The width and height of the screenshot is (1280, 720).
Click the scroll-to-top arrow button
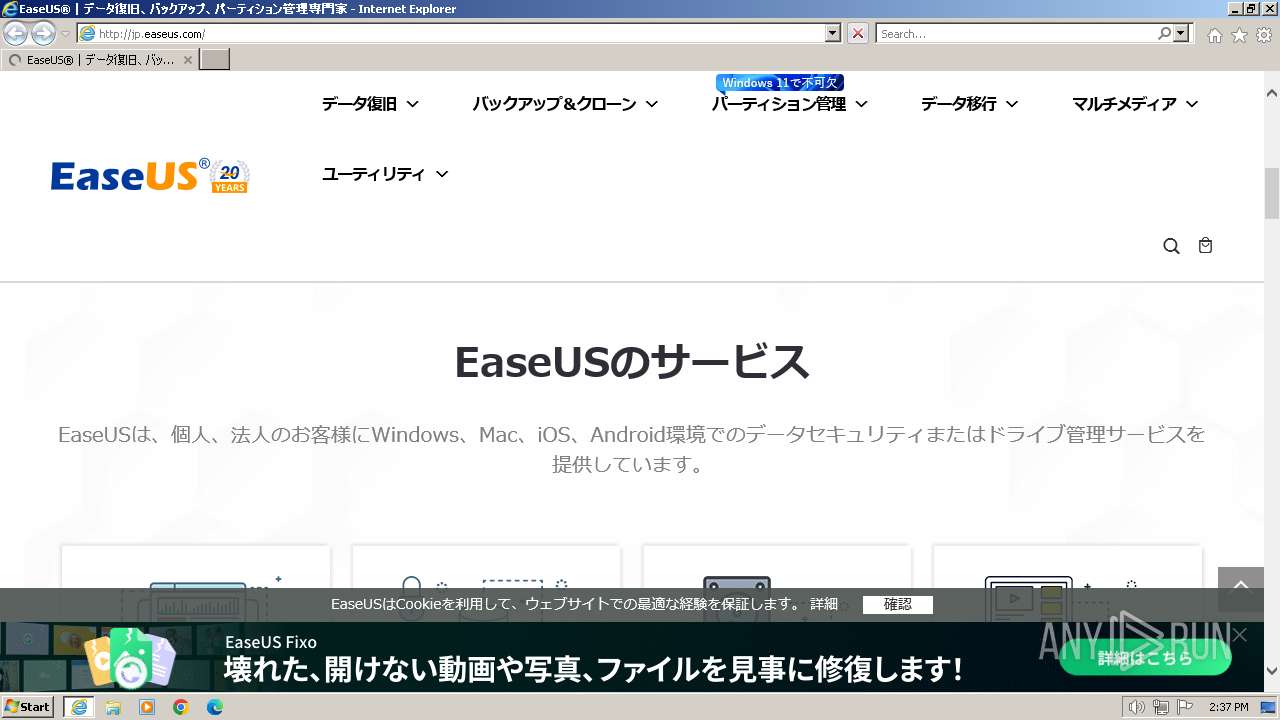coord(1241,590)
